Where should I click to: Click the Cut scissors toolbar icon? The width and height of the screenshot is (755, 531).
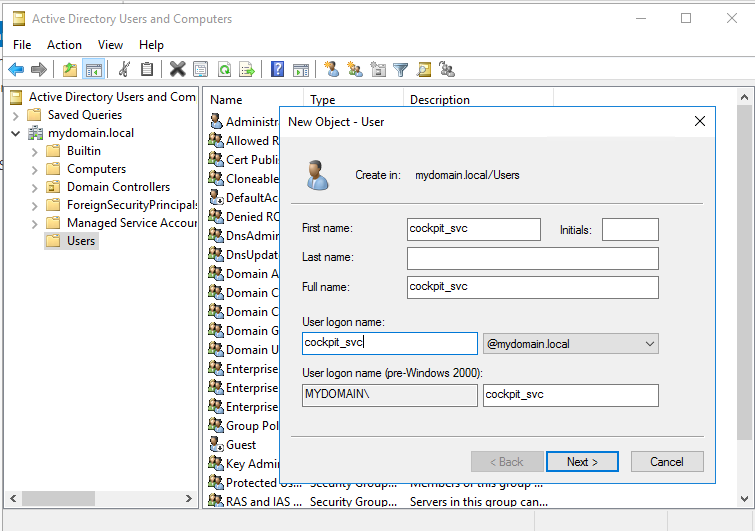click(124, 69)
